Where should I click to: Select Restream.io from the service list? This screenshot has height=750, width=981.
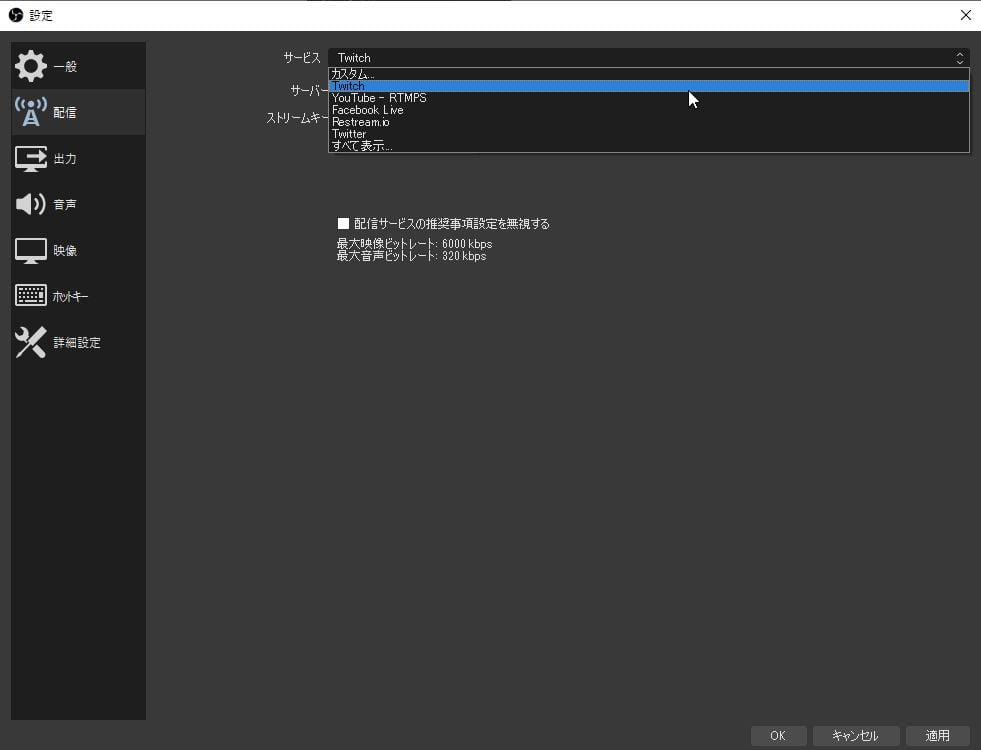click(x=361, y=122)
